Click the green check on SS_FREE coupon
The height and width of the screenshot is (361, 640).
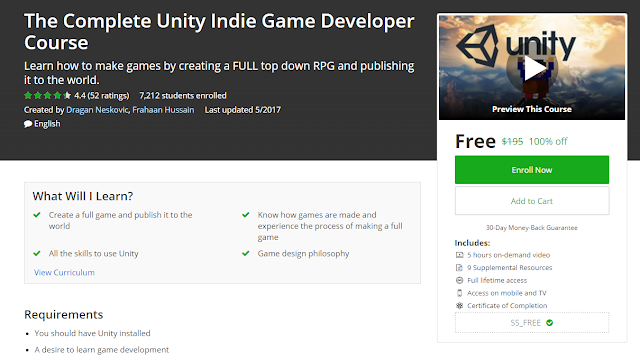pyautogui.click(x=550, y=323)
